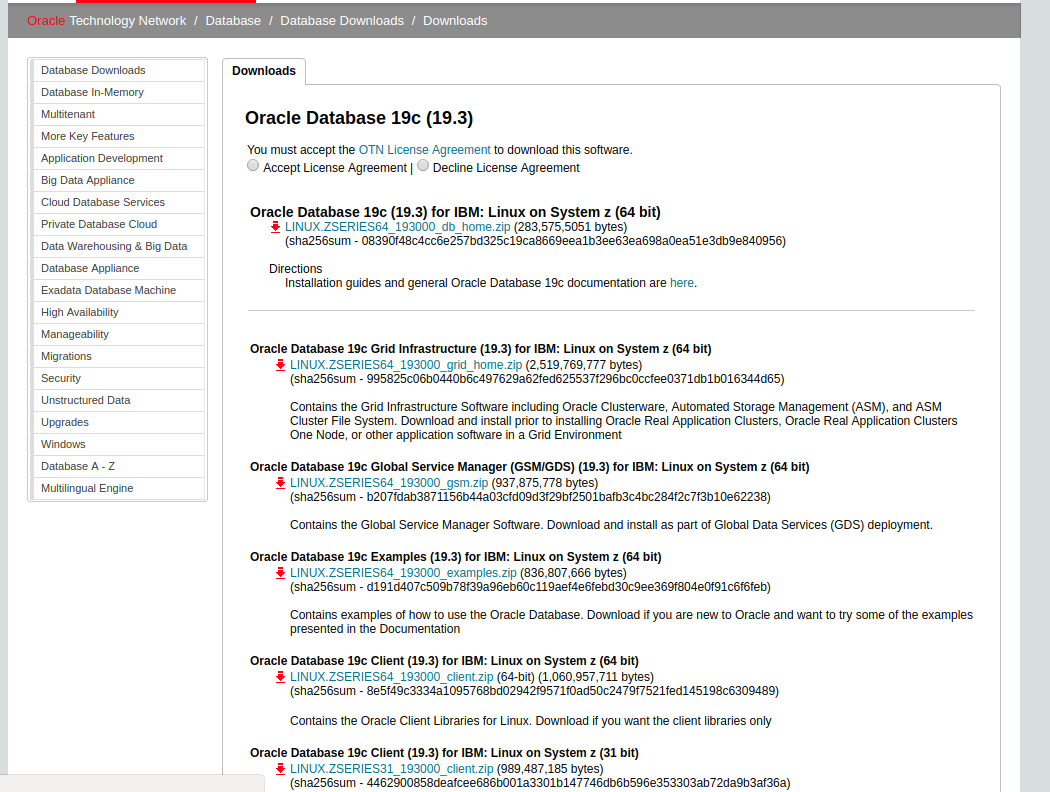This screenshot has width=1050, height=792.
Task: Select Accept License Agreement radio button
Action: coord(252,165)
